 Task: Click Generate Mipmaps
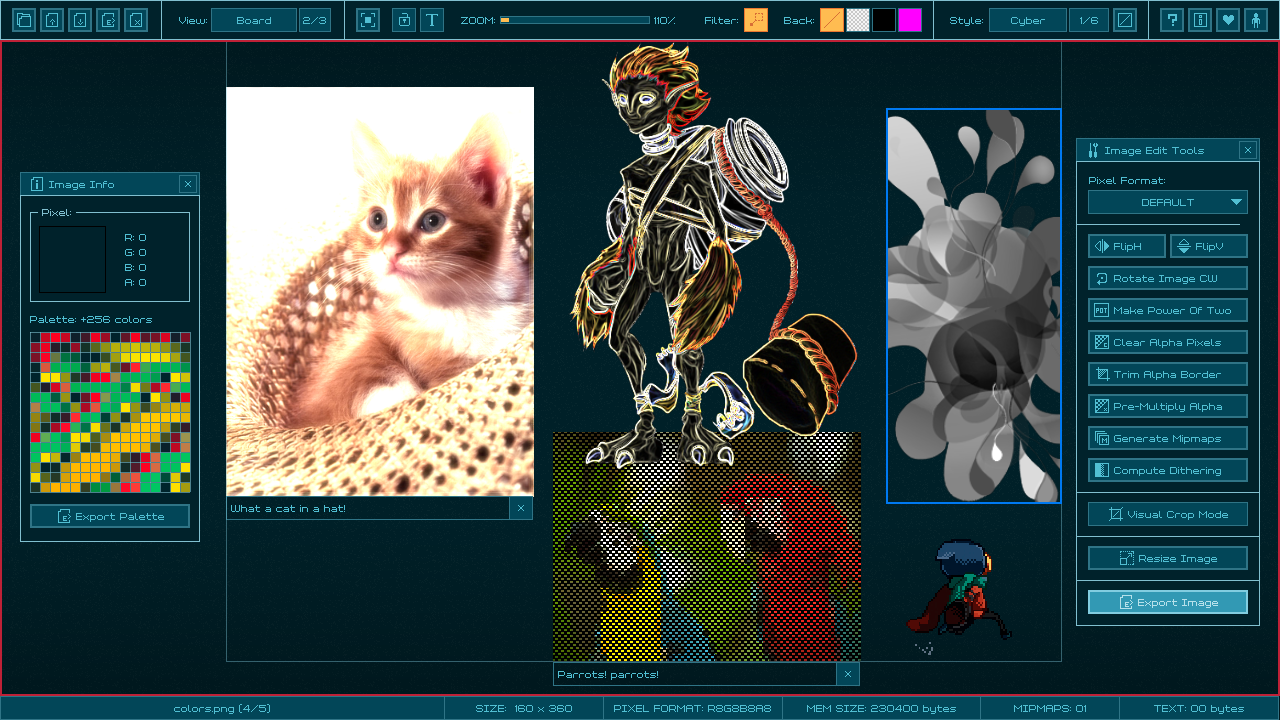[x=1168, y=438]
